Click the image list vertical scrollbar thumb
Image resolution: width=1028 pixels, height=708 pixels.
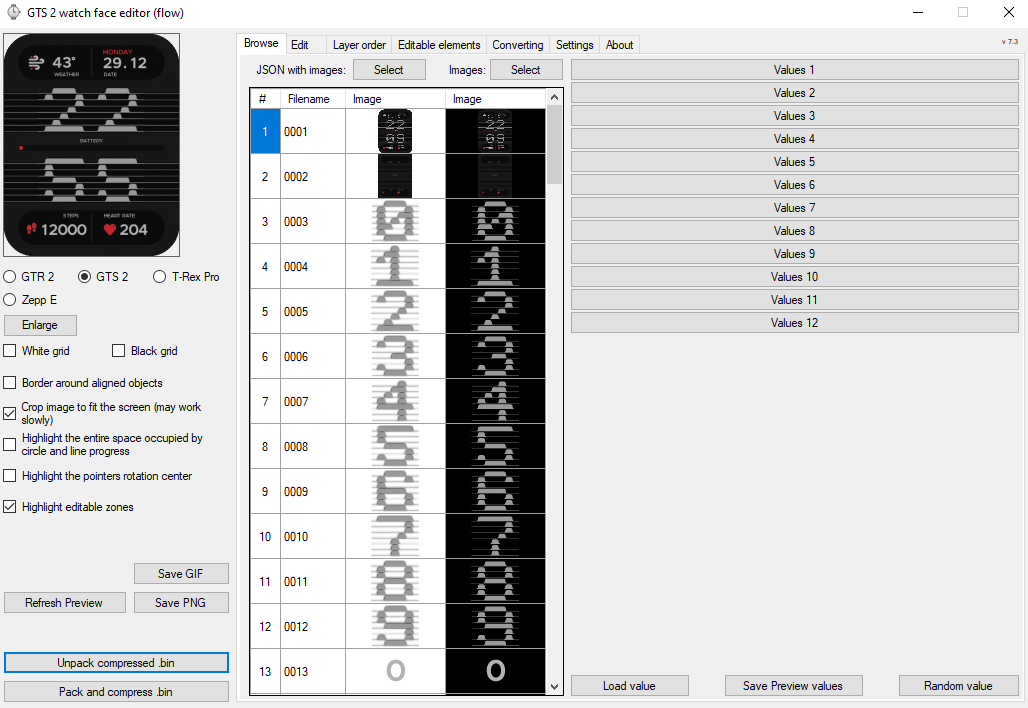[554, 144]
